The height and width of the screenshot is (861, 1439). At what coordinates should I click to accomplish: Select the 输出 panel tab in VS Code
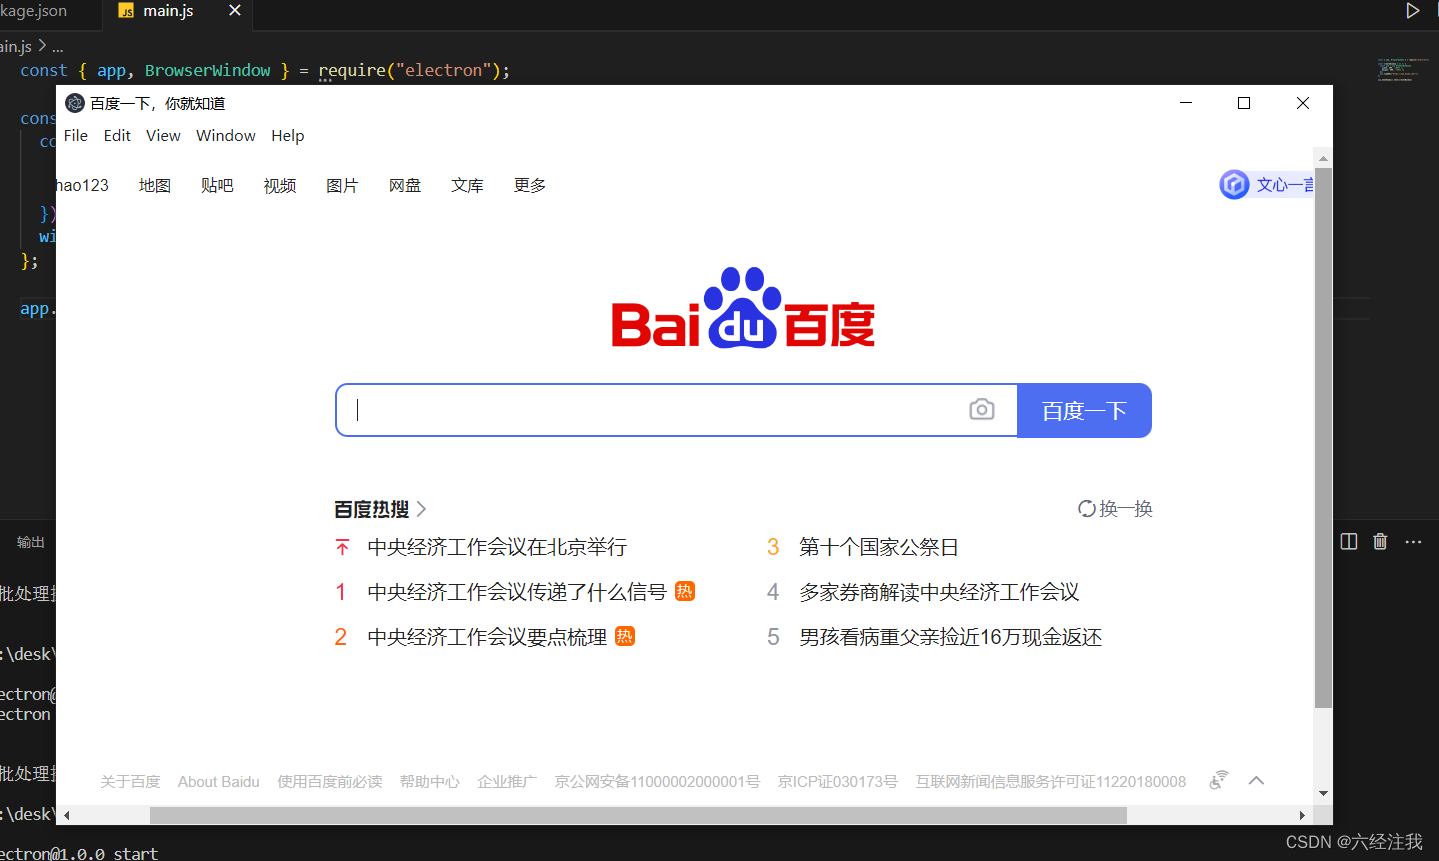tap(31, 542)
